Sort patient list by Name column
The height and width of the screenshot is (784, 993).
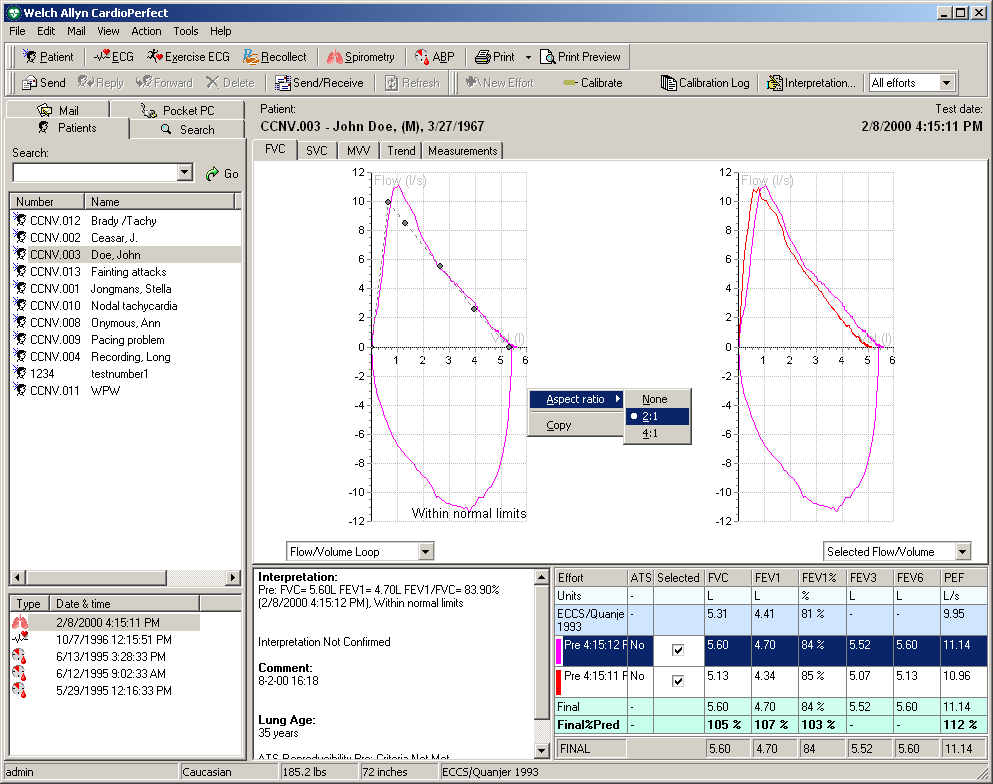(x=159, y=201)
